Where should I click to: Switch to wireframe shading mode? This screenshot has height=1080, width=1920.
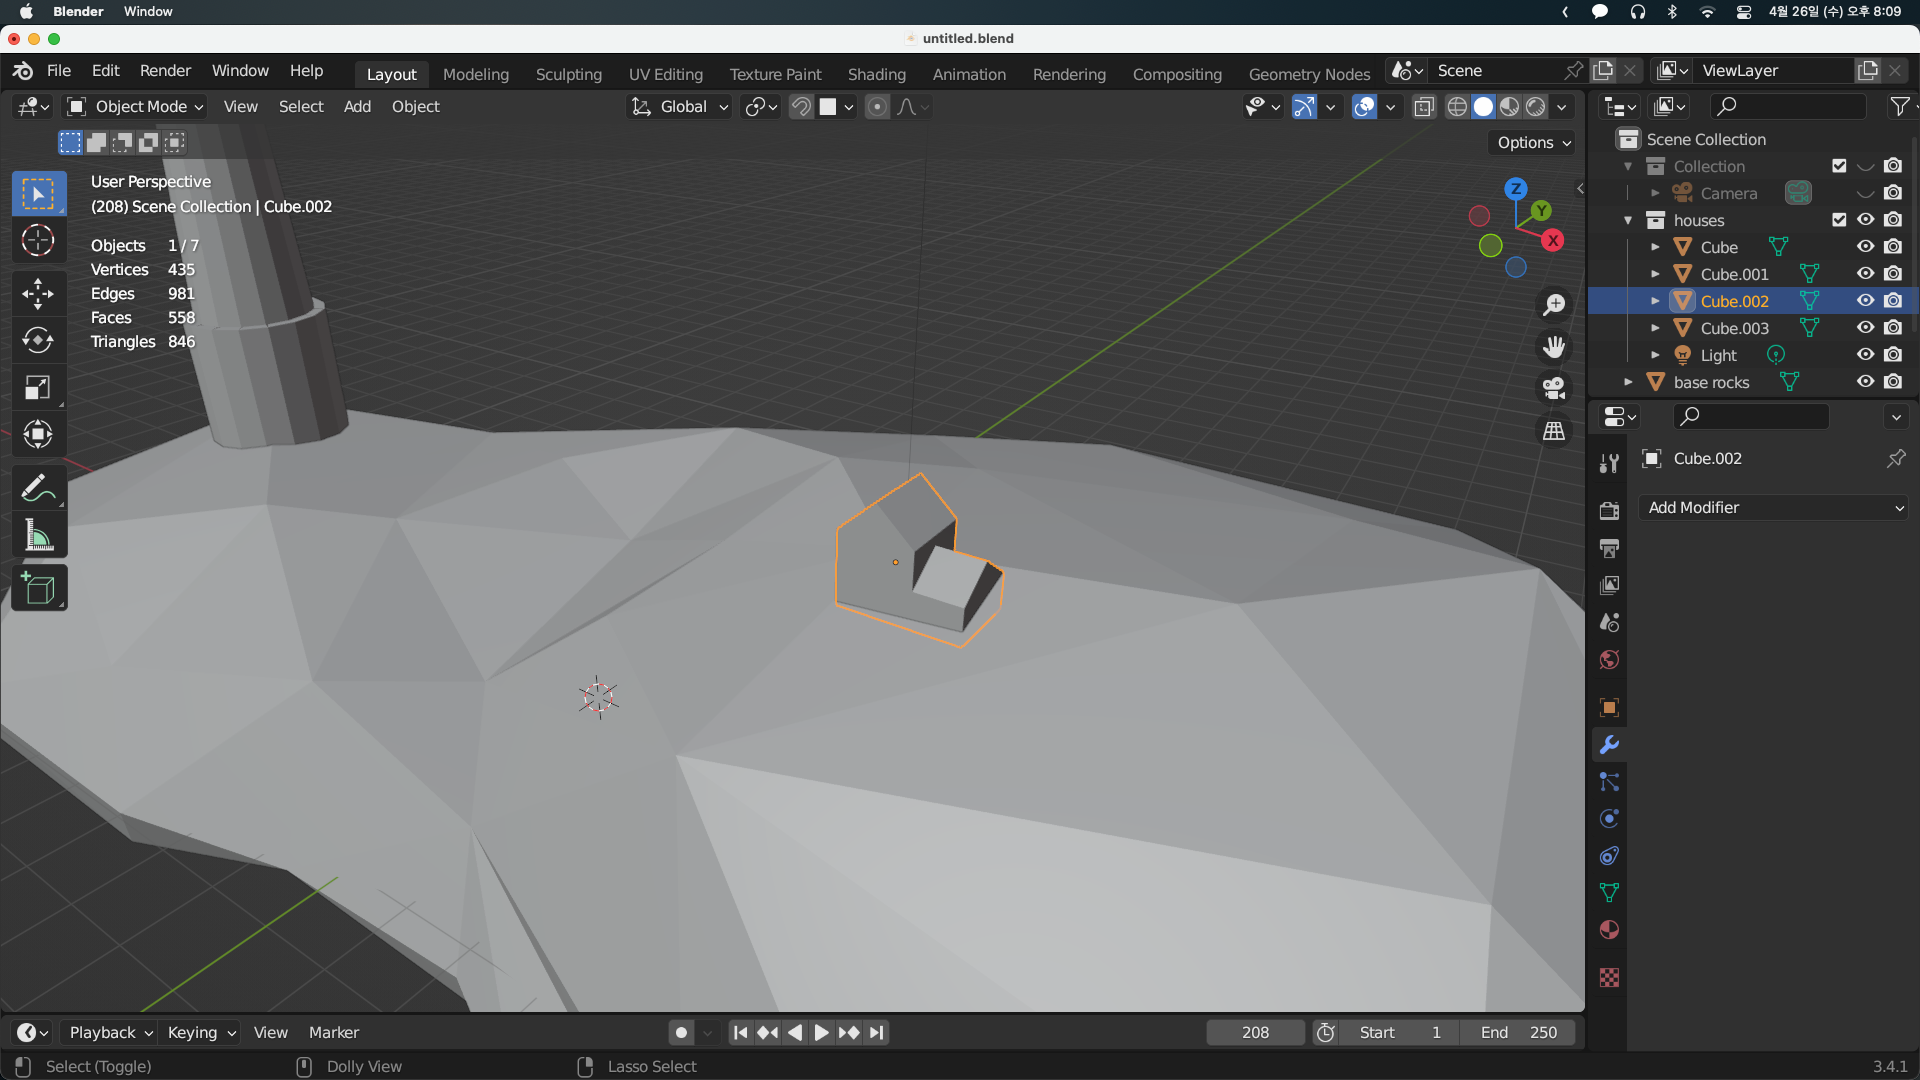click(x=1457, y=107)
